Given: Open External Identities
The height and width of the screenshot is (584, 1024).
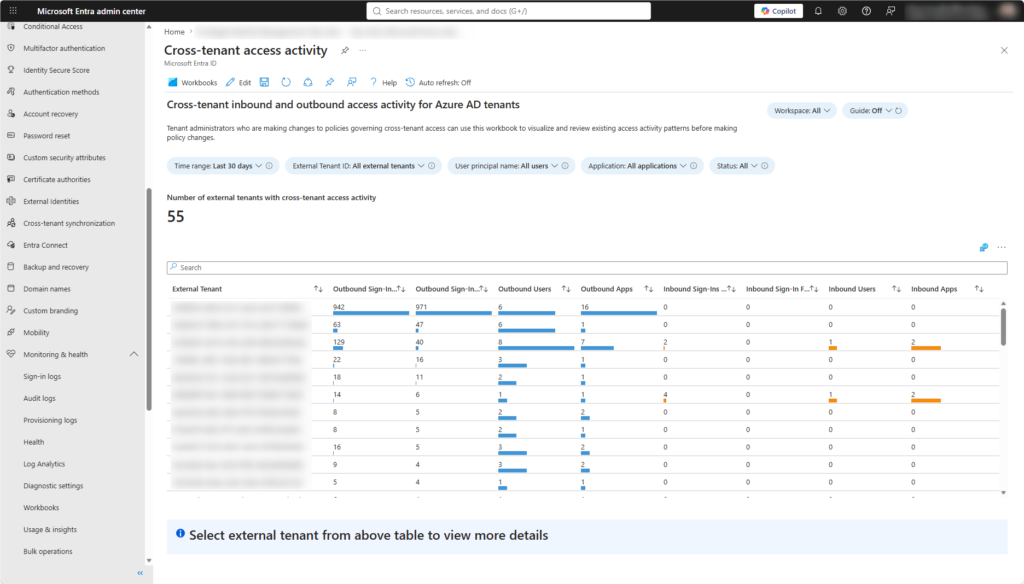Looking at the screenshot, I should [51, 202].
